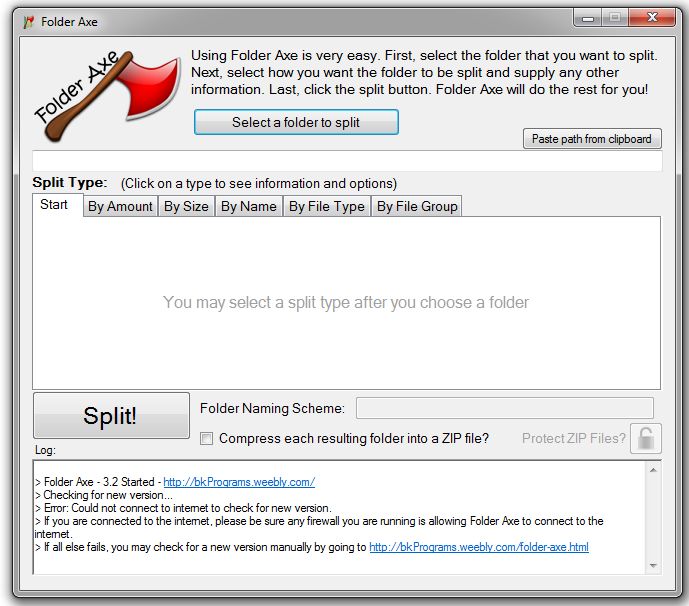Open the By File Group tab
The width and height of the screenshot is (689, 606).
pyautogui.click(x=417, y=206)
